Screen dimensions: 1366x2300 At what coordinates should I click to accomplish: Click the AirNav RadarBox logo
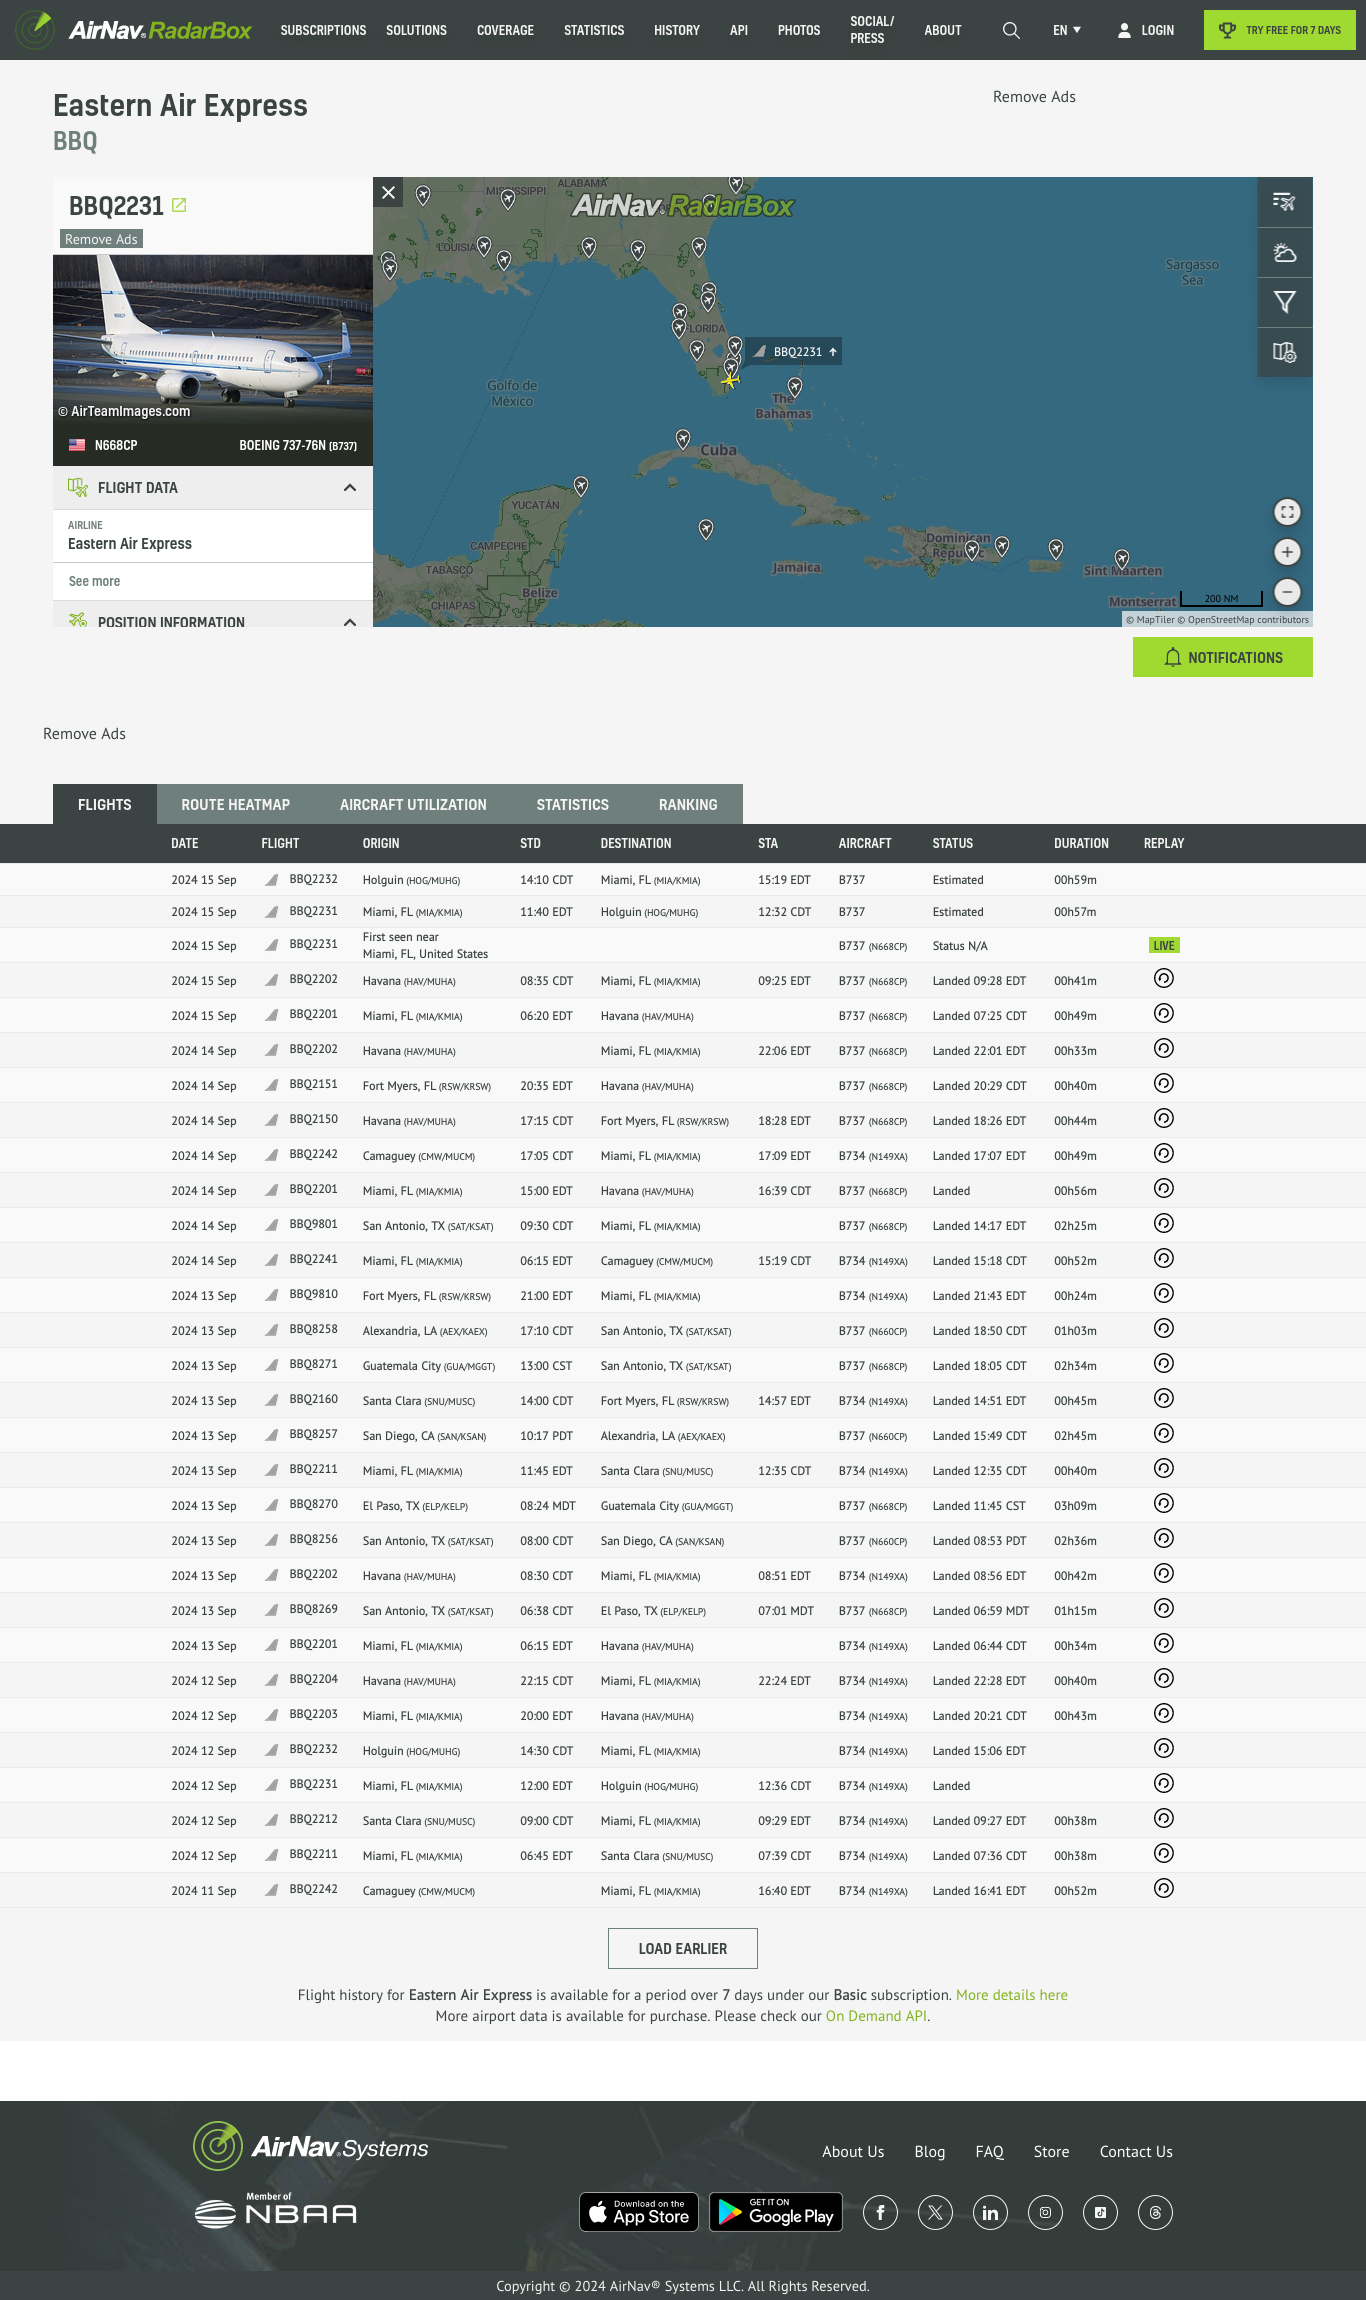134,30
